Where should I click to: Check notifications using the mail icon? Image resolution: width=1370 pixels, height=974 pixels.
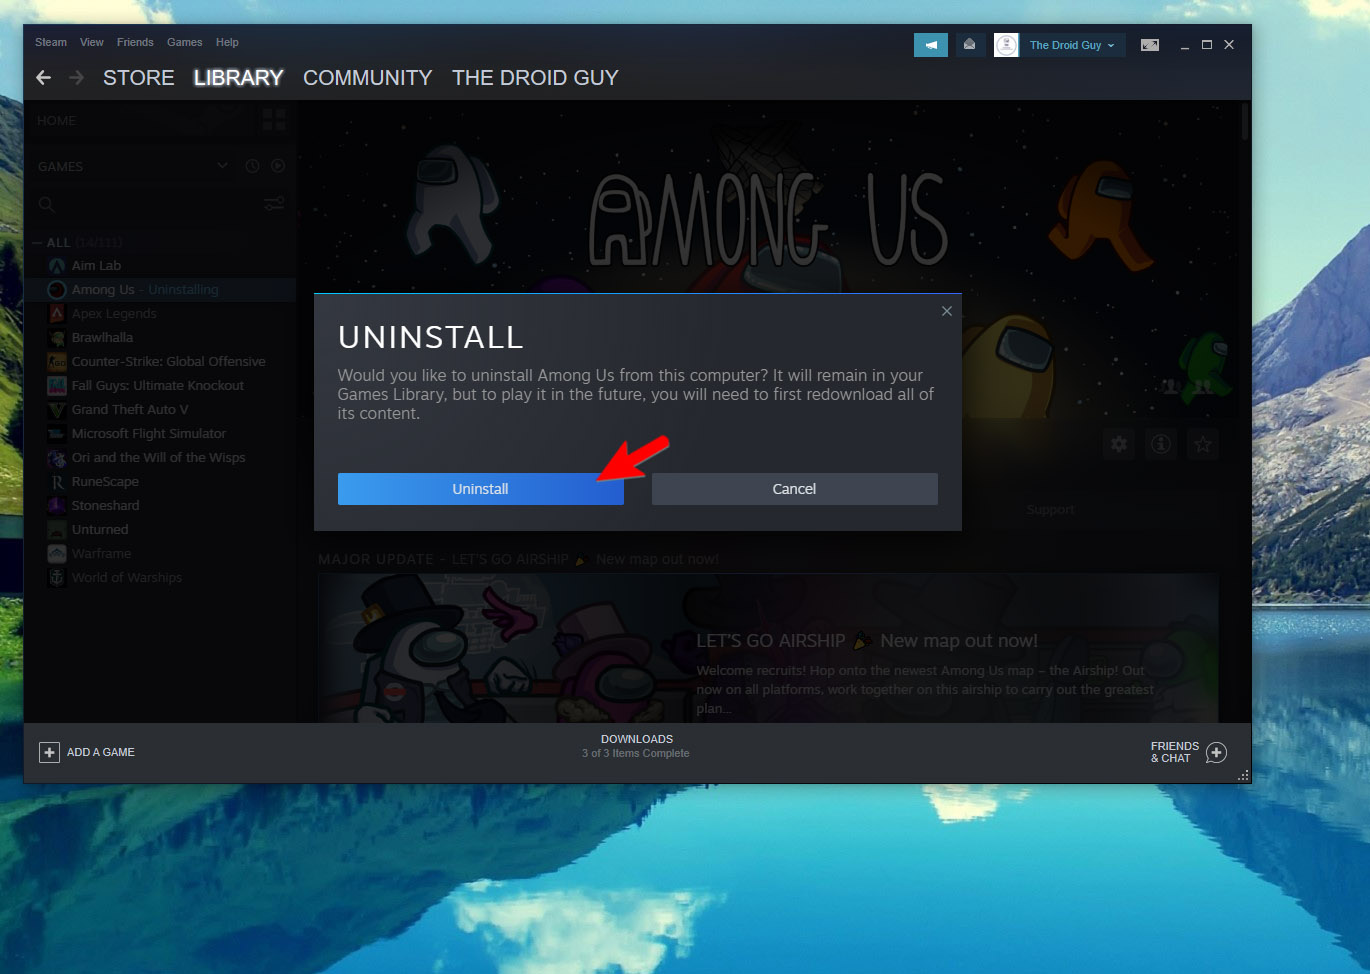(969, 44)
